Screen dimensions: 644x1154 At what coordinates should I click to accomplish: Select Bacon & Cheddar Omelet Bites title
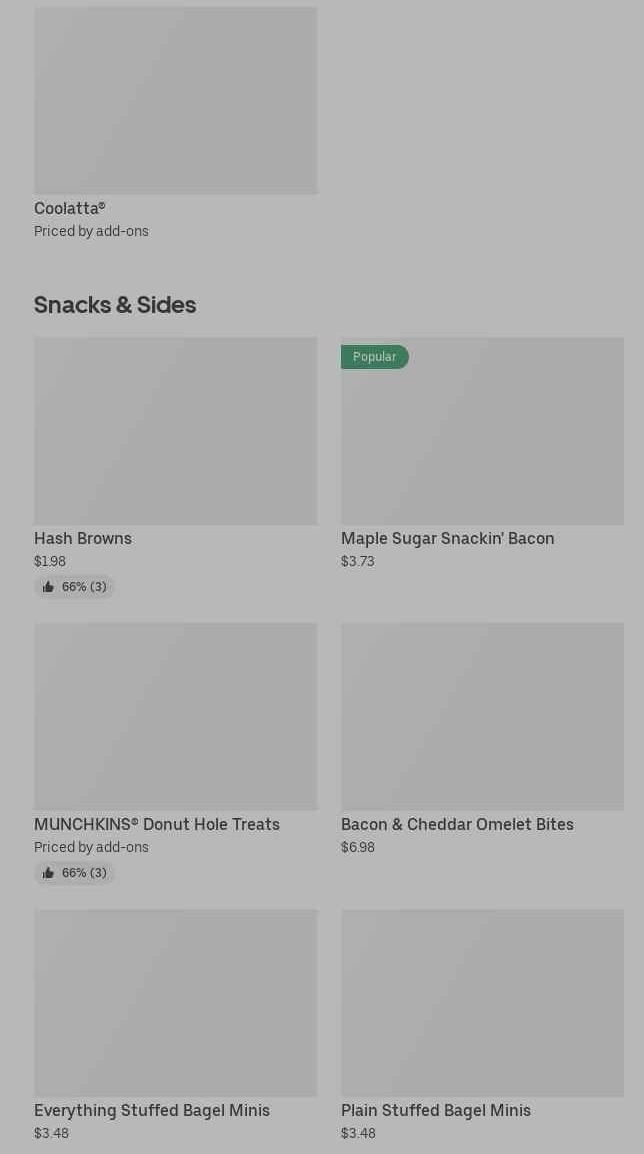pos(457,824)
